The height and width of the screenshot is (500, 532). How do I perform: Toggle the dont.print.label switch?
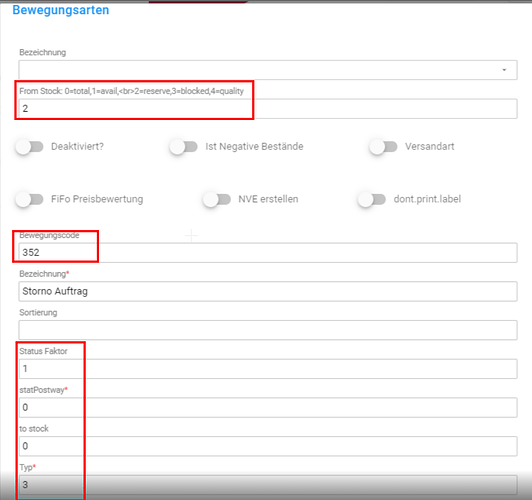click(372, 199)
